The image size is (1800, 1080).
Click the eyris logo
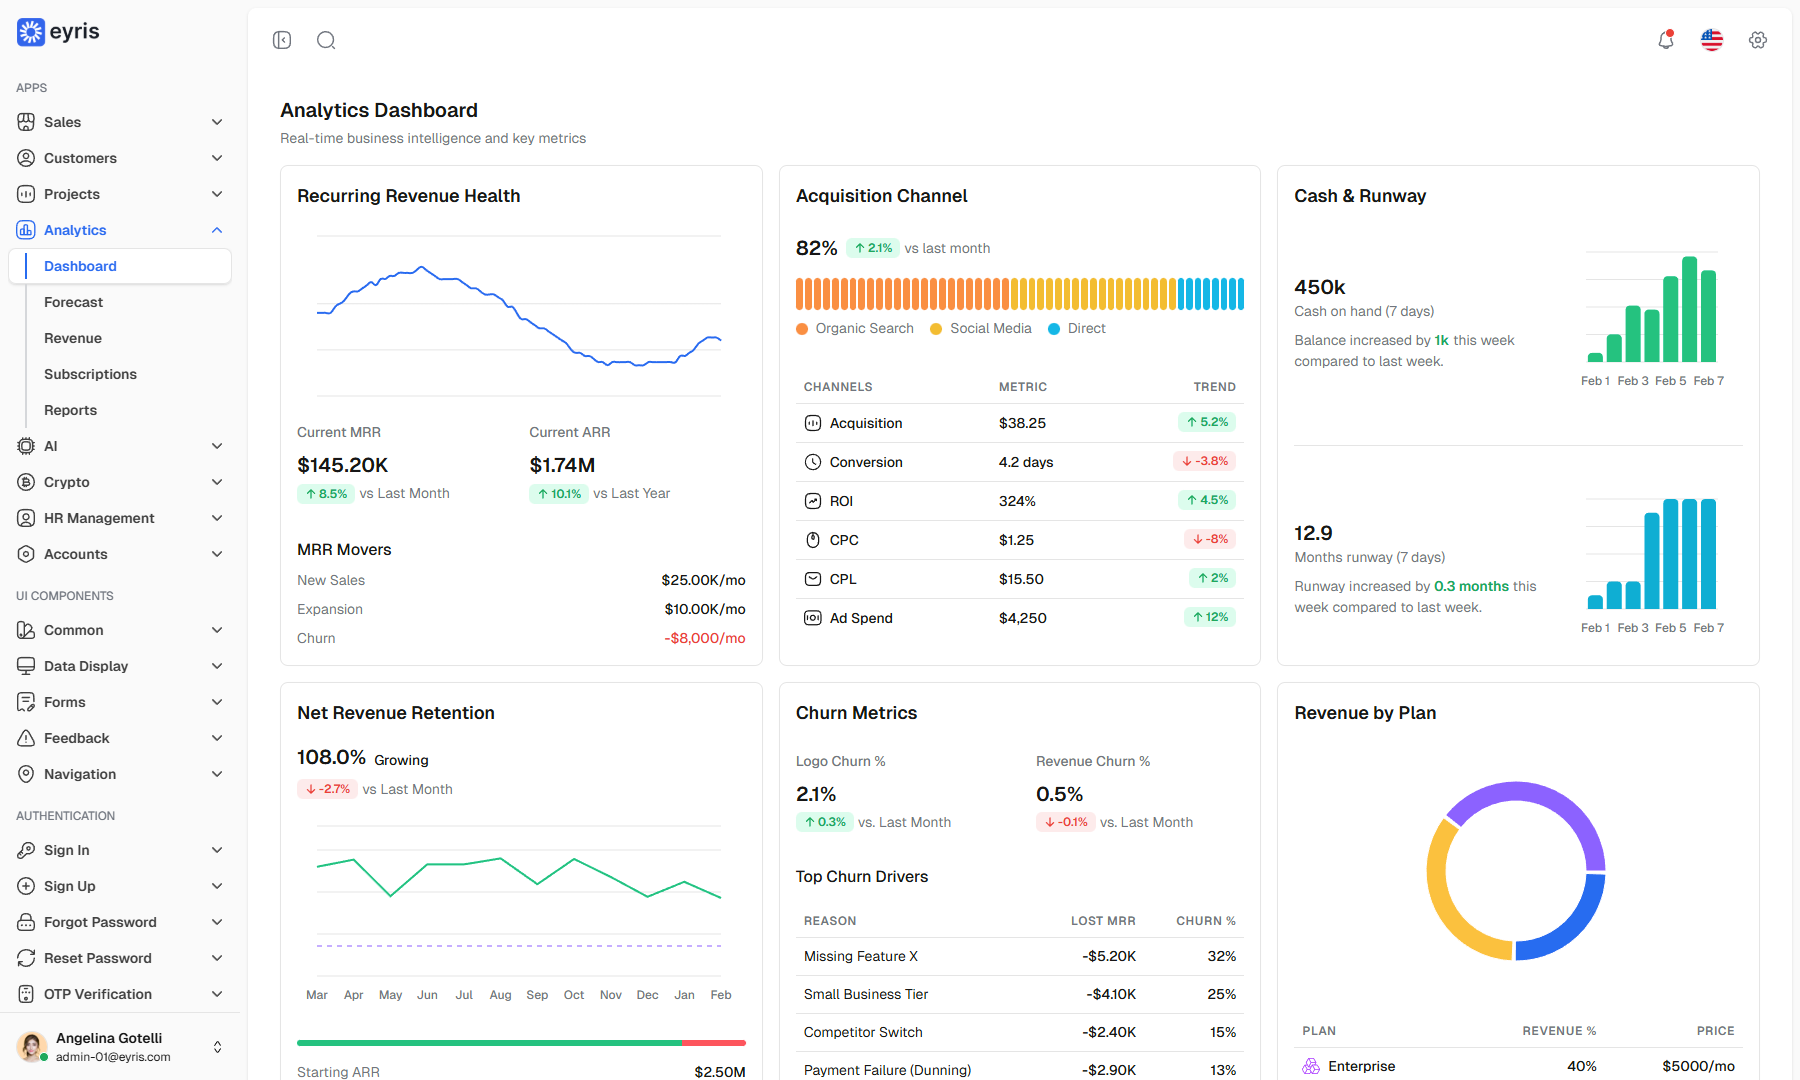[58, 32]
